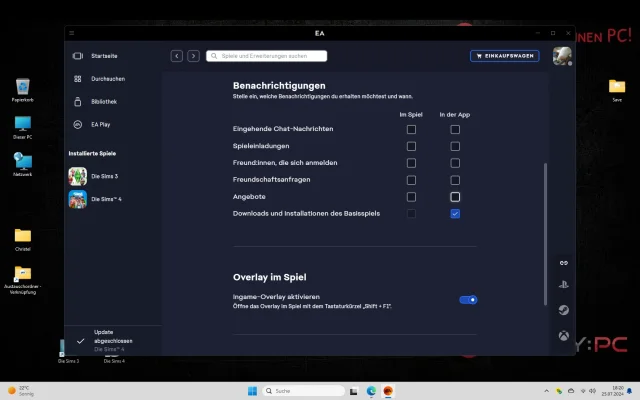
Task: Focus the game search field
Action: (267, 56)
